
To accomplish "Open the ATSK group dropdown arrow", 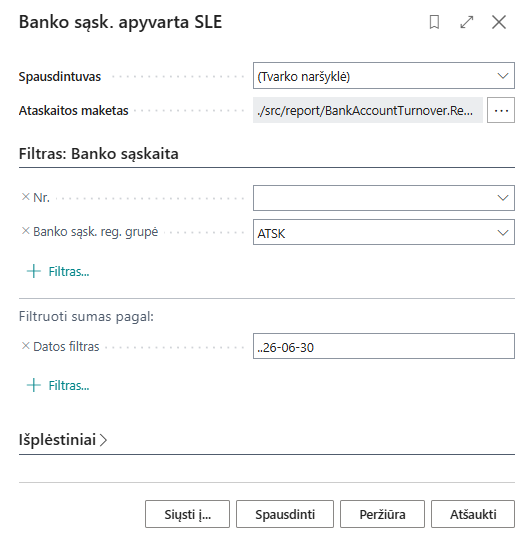I will (x=503, y=233).
